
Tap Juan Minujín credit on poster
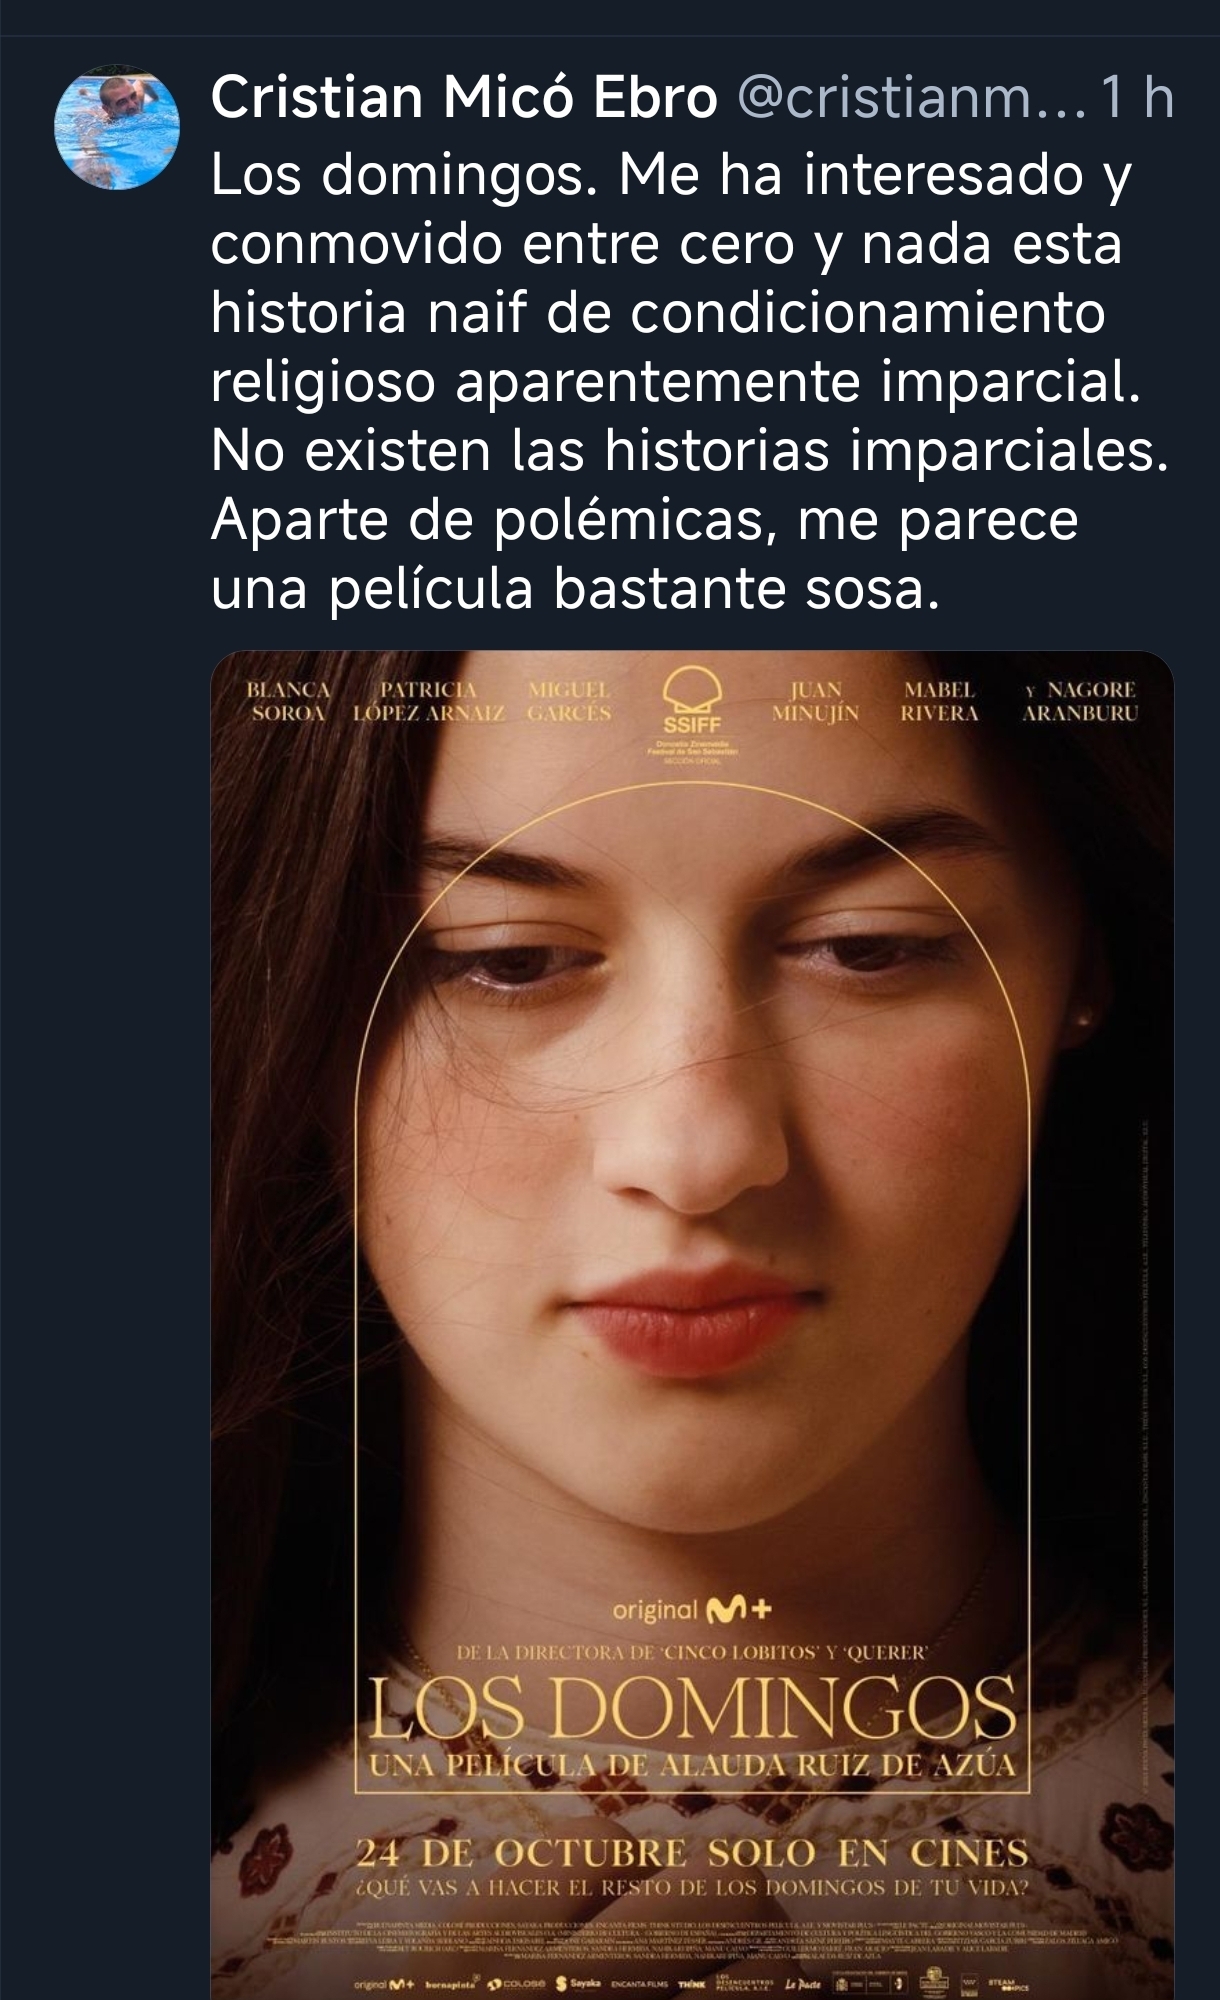tap(815, 701)
